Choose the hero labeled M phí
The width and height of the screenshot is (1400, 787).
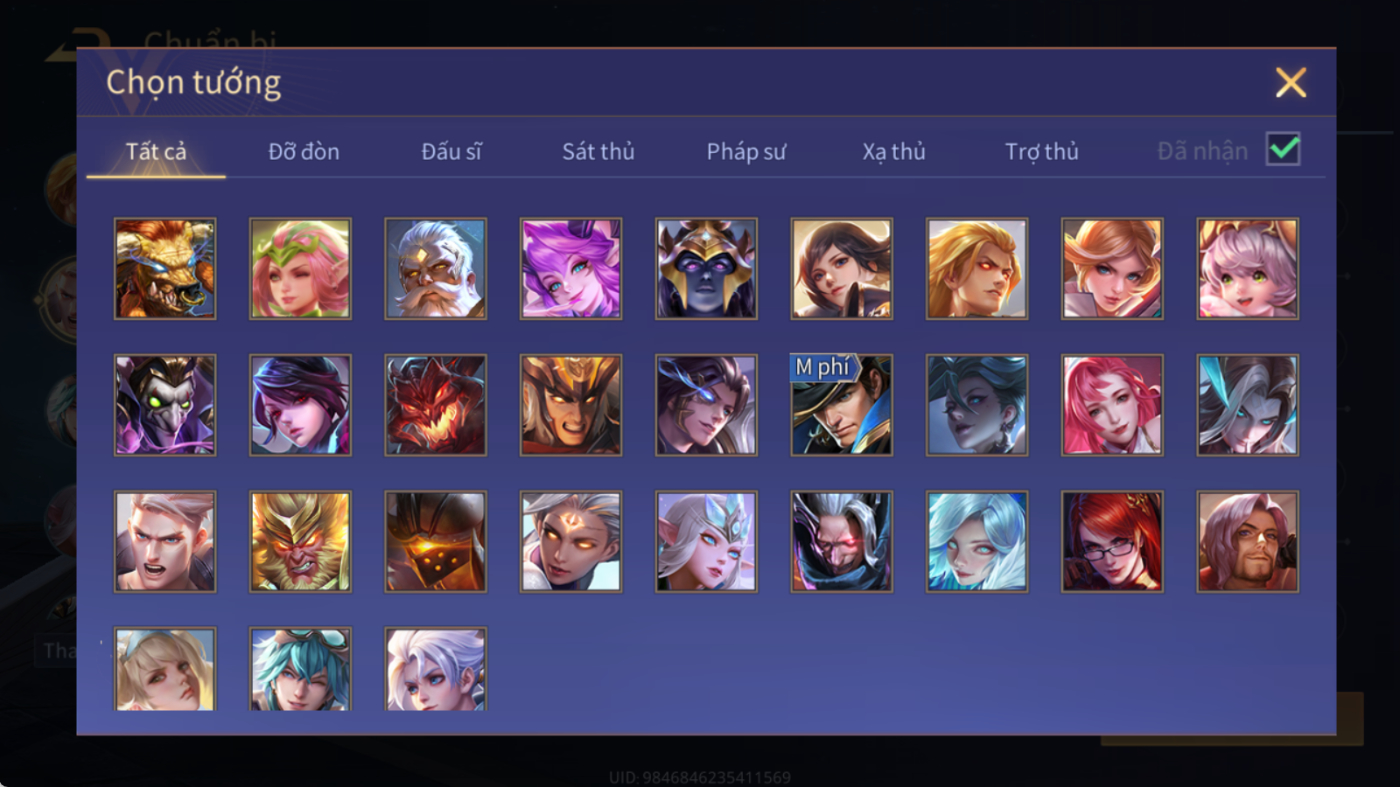point(842,405)
